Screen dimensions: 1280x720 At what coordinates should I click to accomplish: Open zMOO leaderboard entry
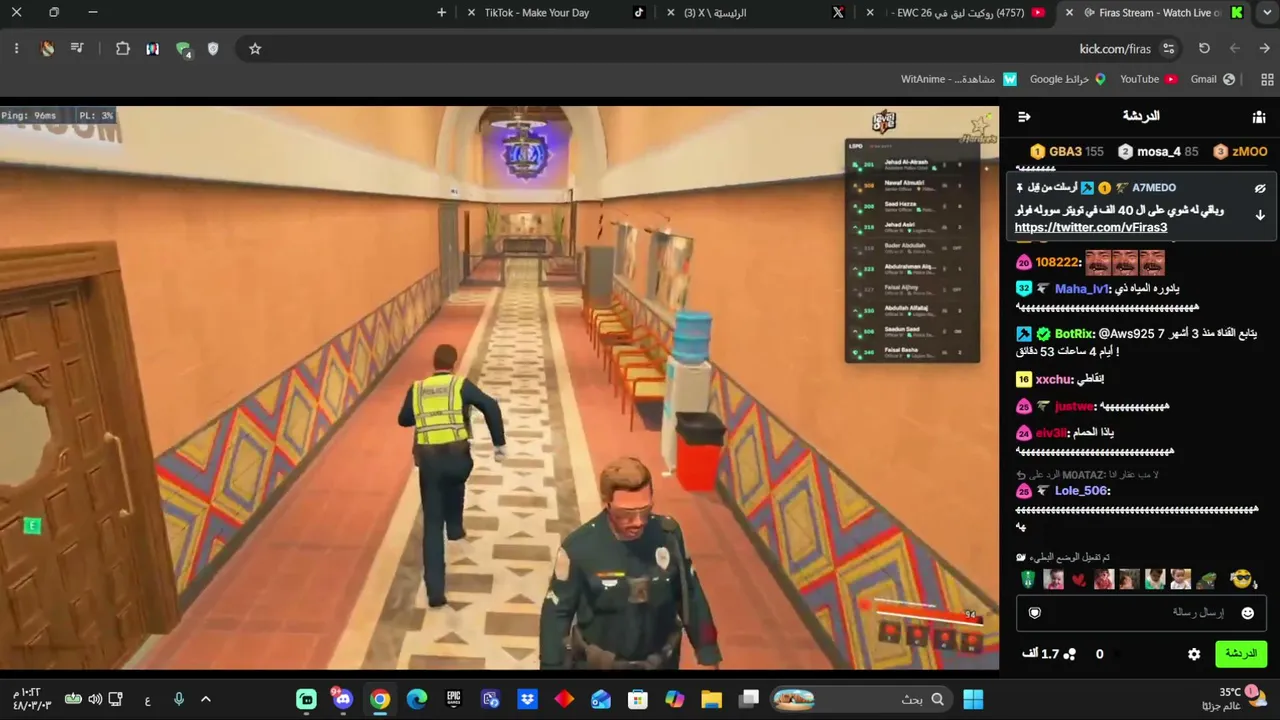pos(1240,152)
